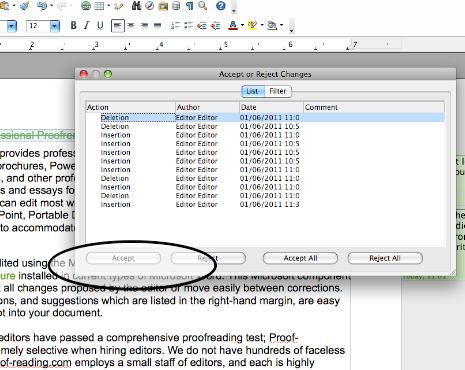Open Help with the question mark icon

(x=221, y=6)
